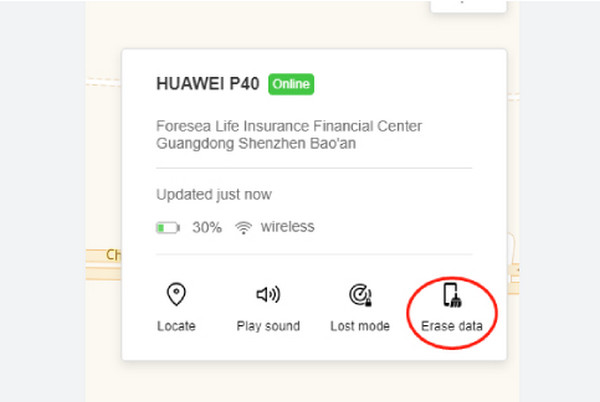Click the Erase data phone icon

451,295
